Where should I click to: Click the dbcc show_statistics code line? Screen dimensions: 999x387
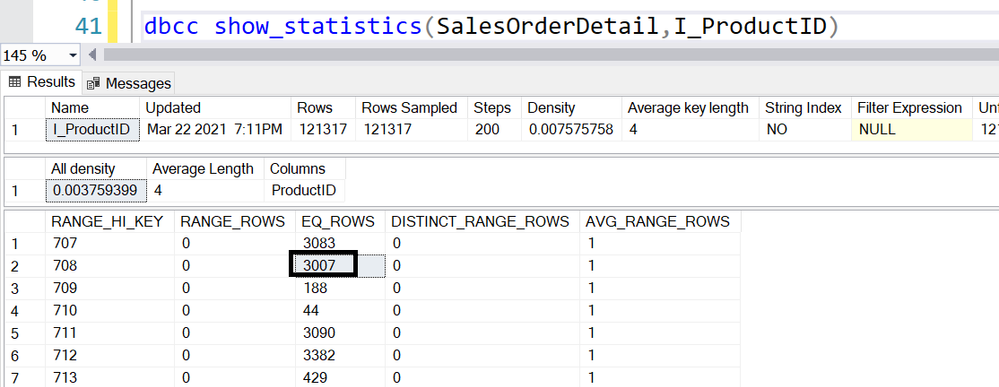492,26
